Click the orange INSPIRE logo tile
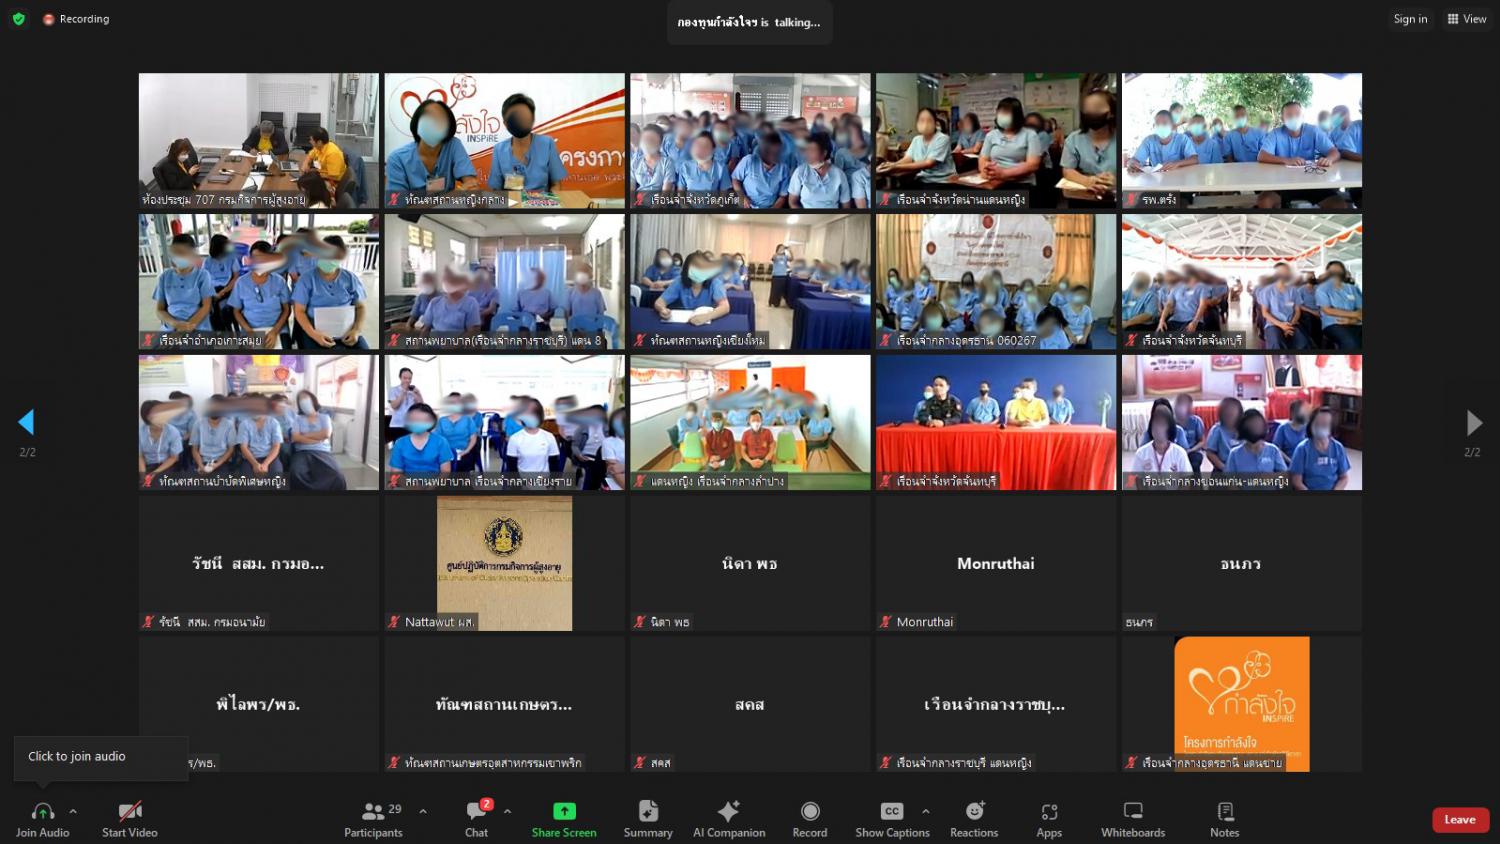The image size is (1500, 844). pyautogui.click(x=1242, y=704)
